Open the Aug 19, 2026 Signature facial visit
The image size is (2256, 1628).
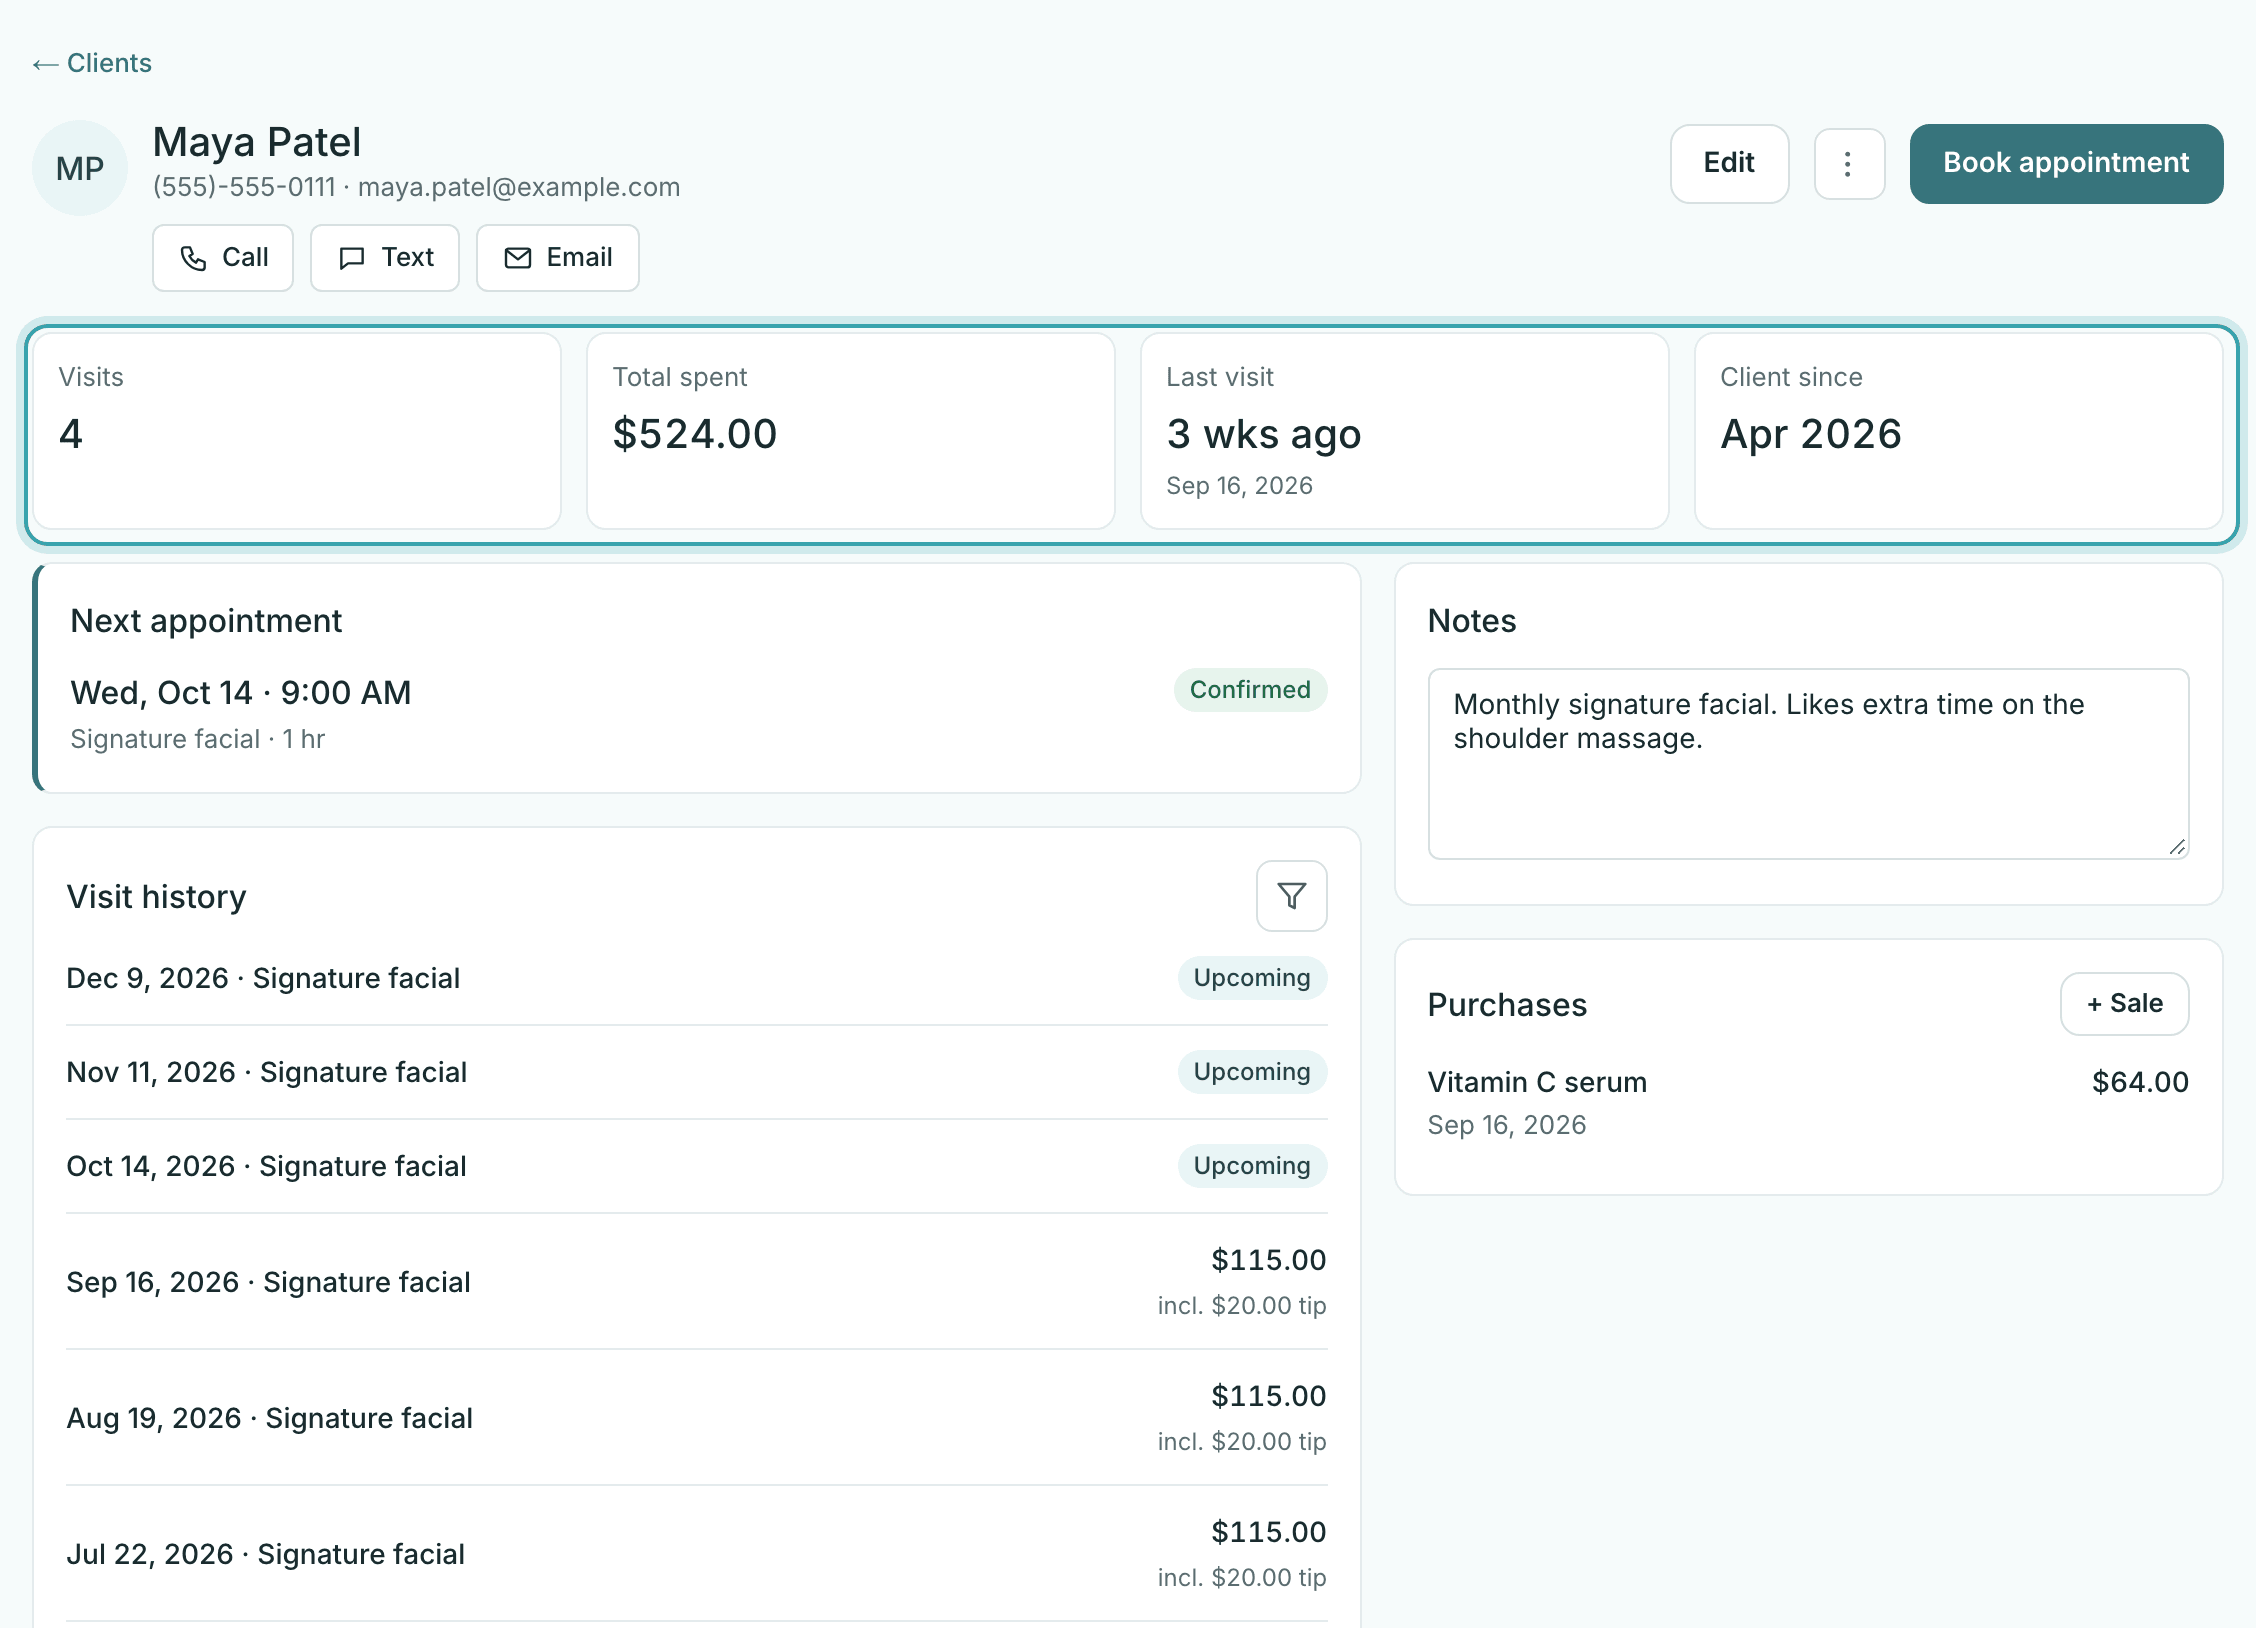(696, 1418)
